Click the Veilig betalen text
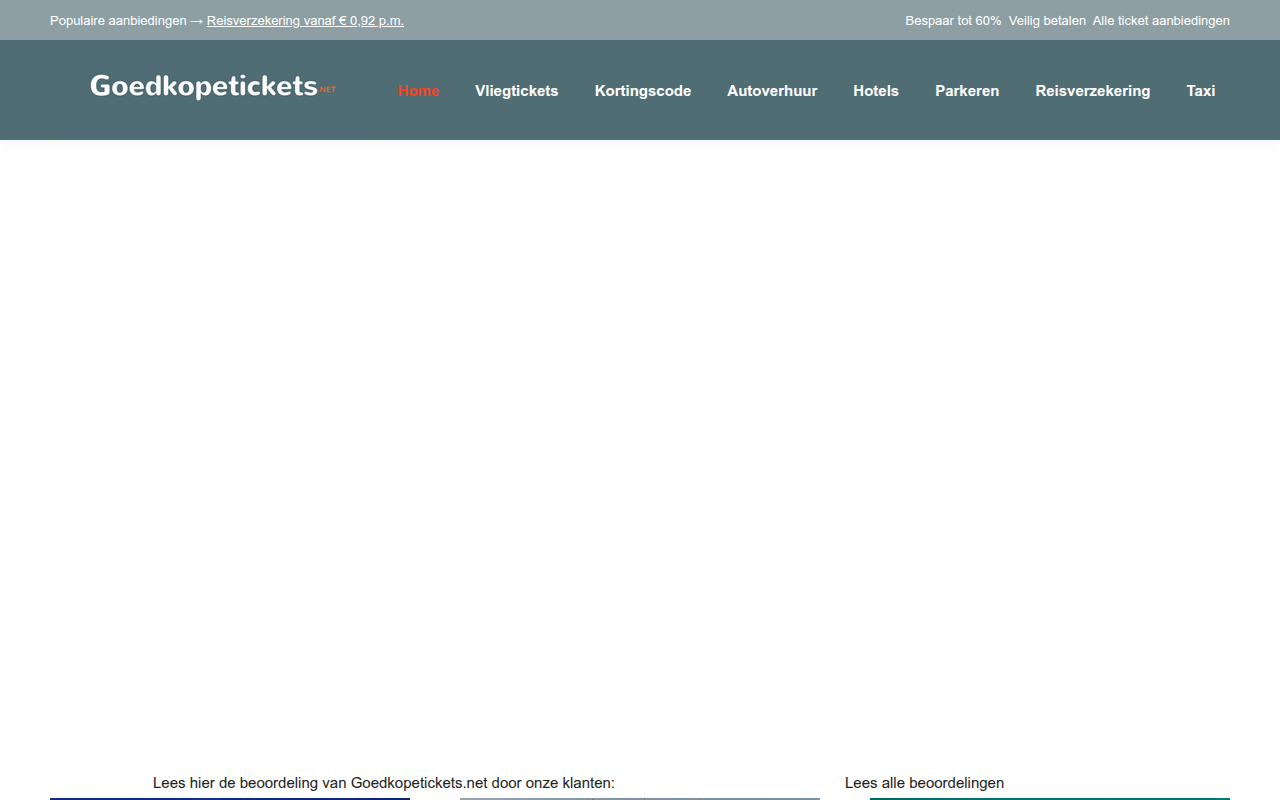 (1047, 21)
